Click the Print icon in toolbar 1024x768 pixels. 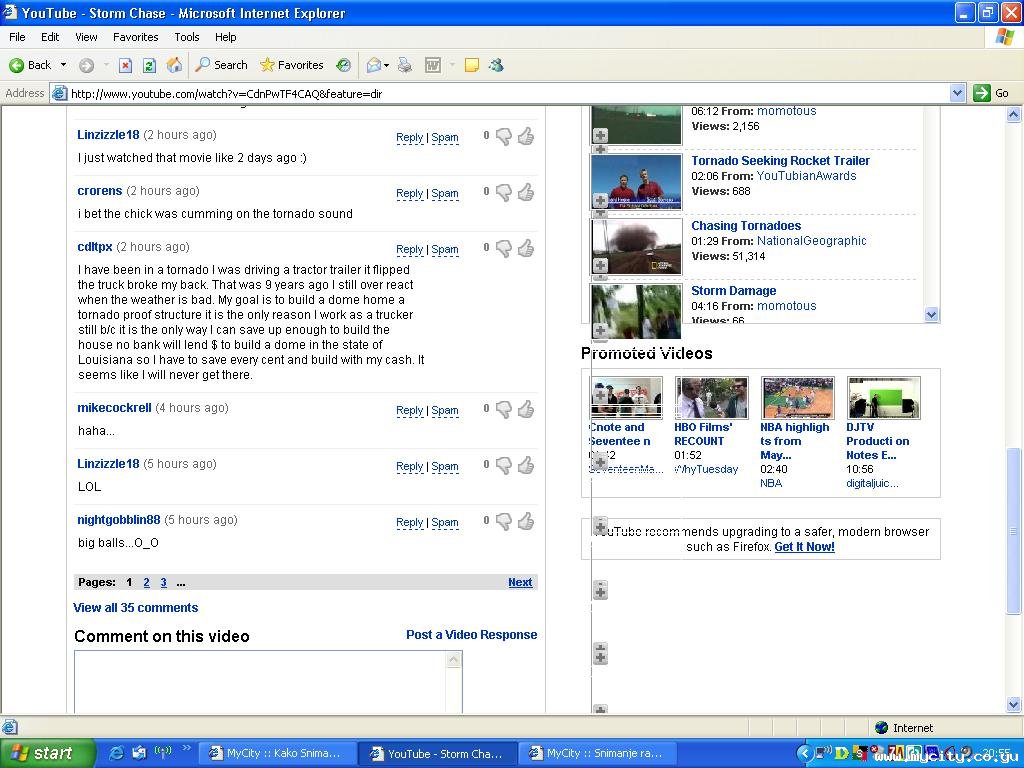coord(405,65)
